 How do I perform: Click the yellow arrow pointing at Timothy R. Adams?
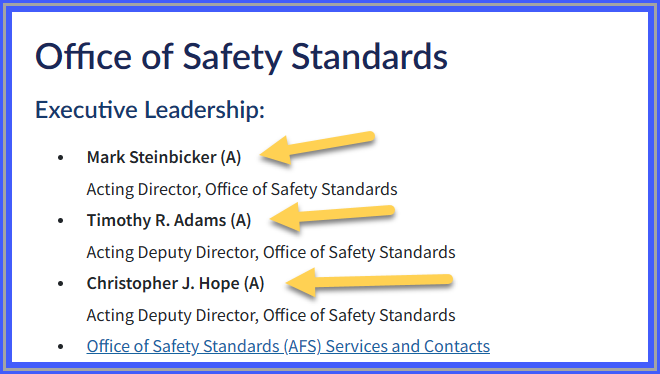(x=332, y=217)
